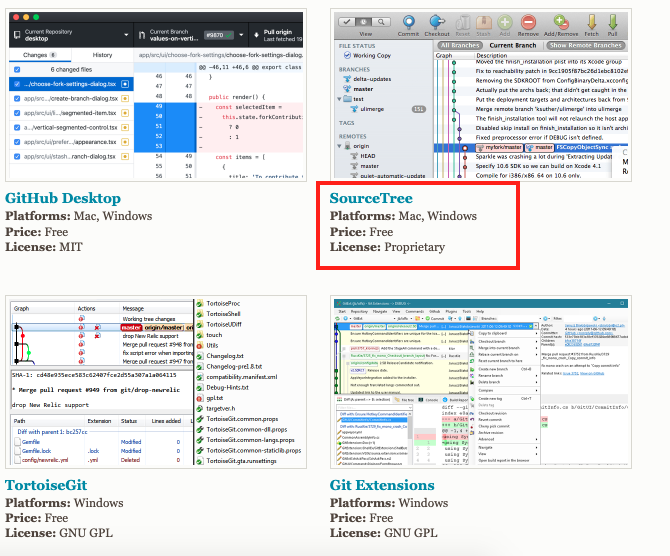The height and width of the screenshot is (556, 670).
Task: Click the config/newrelic.yml file entry
Action: 45,460
